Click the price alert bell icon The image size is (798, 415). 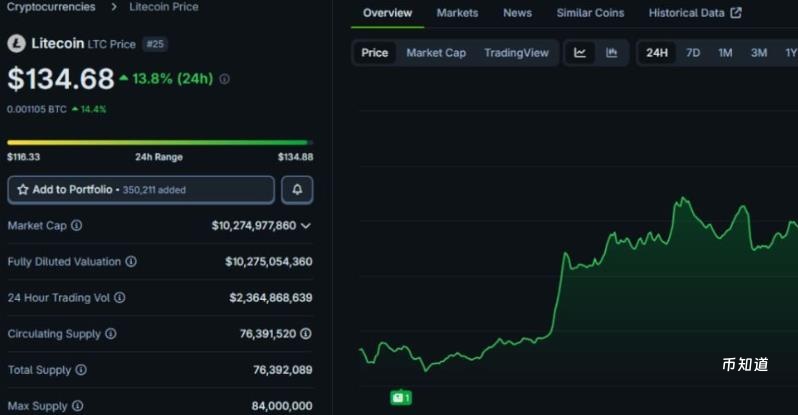(297, 190)
